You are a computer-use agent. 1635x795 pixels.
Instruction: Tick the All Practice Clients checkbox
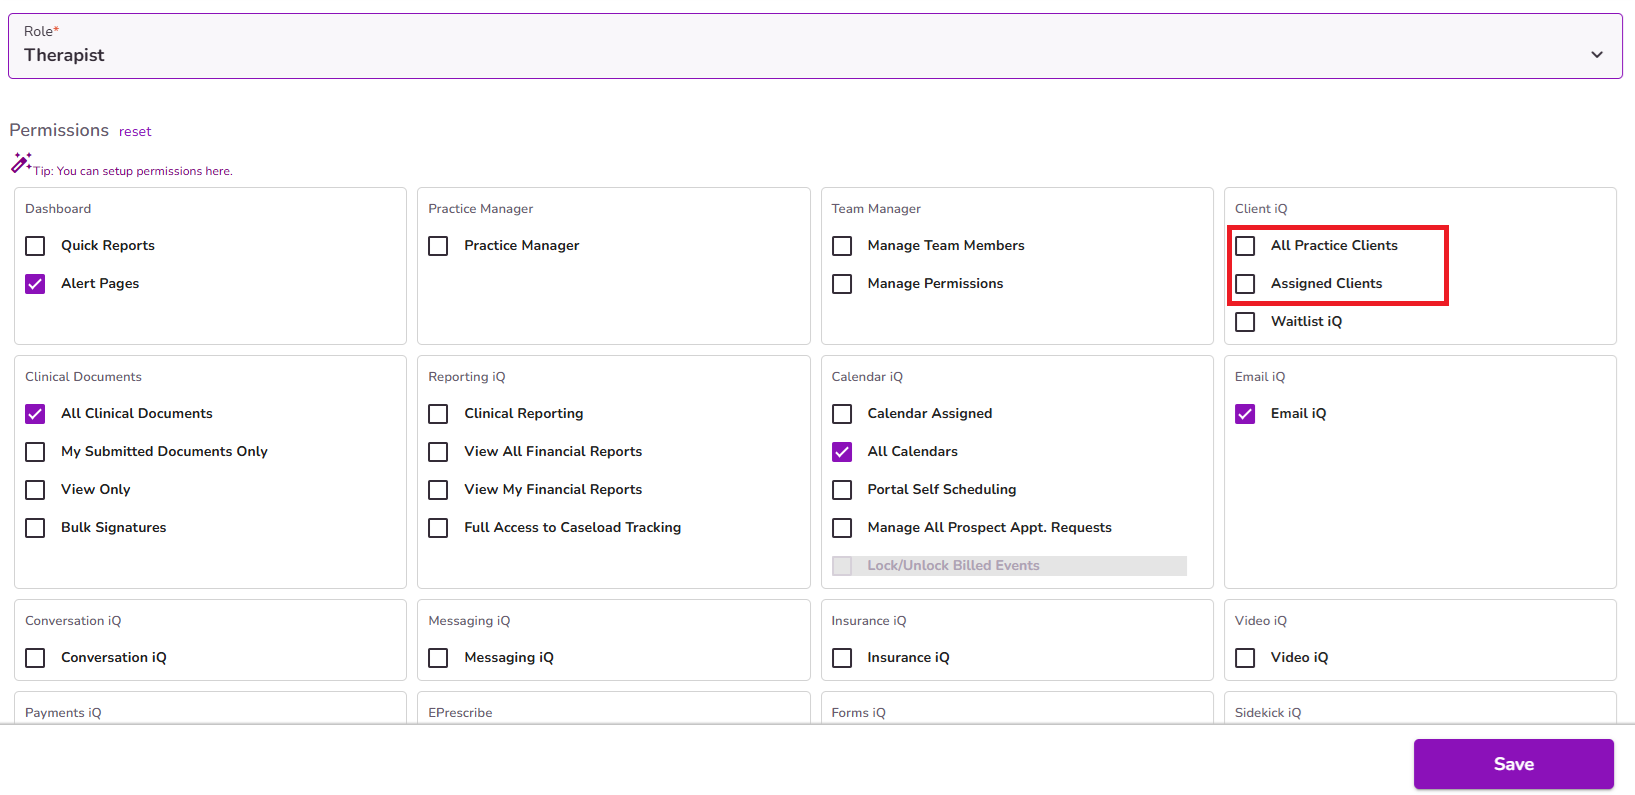tap(1245, 246)
